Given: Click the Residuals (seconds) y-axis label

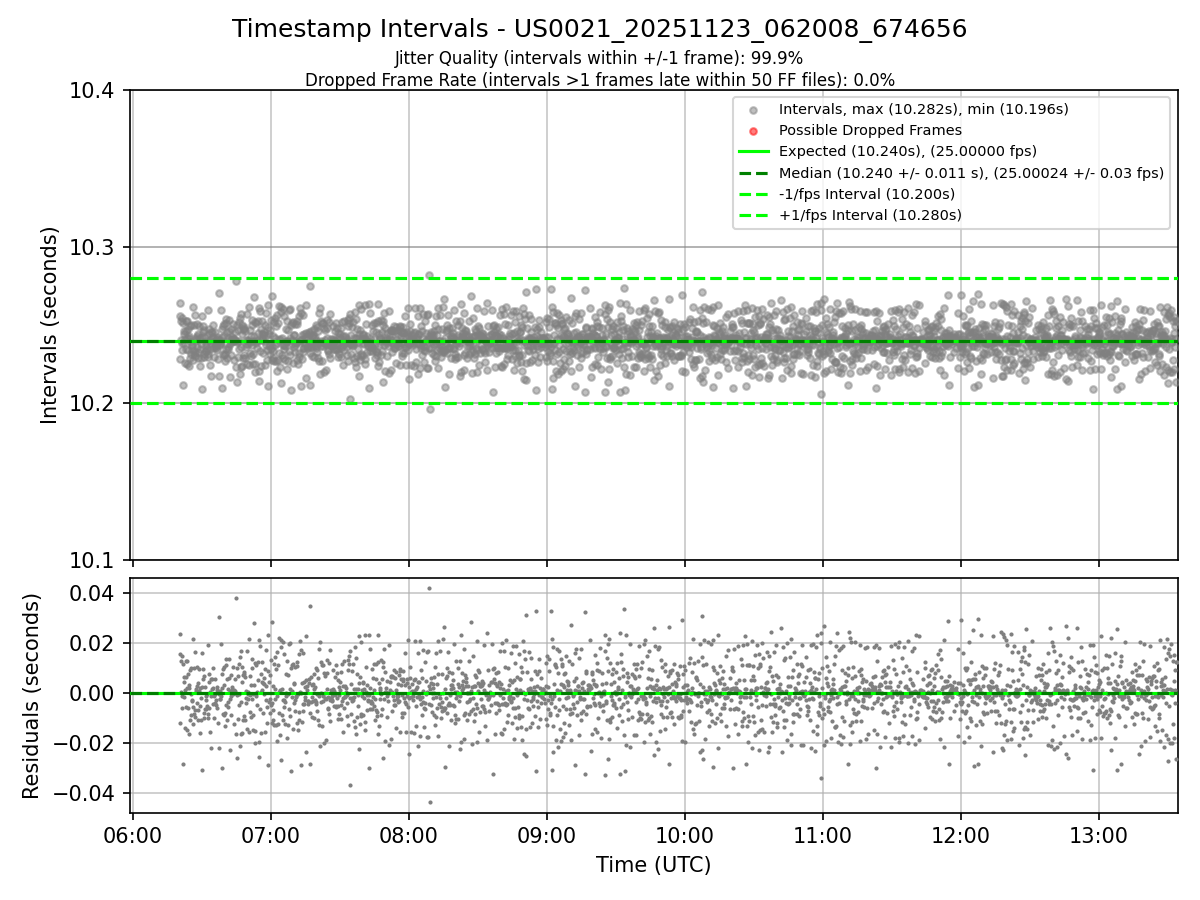Looking at the screenshot, I should point(32,696).
